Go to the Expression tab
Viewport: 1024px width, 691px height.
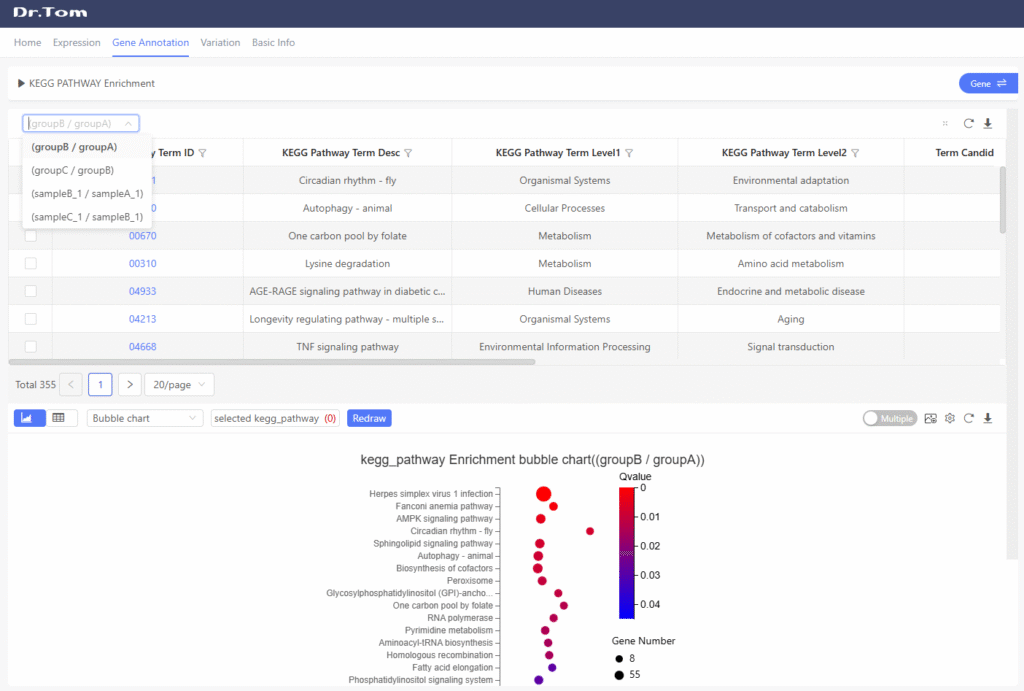tap(77, 43)
